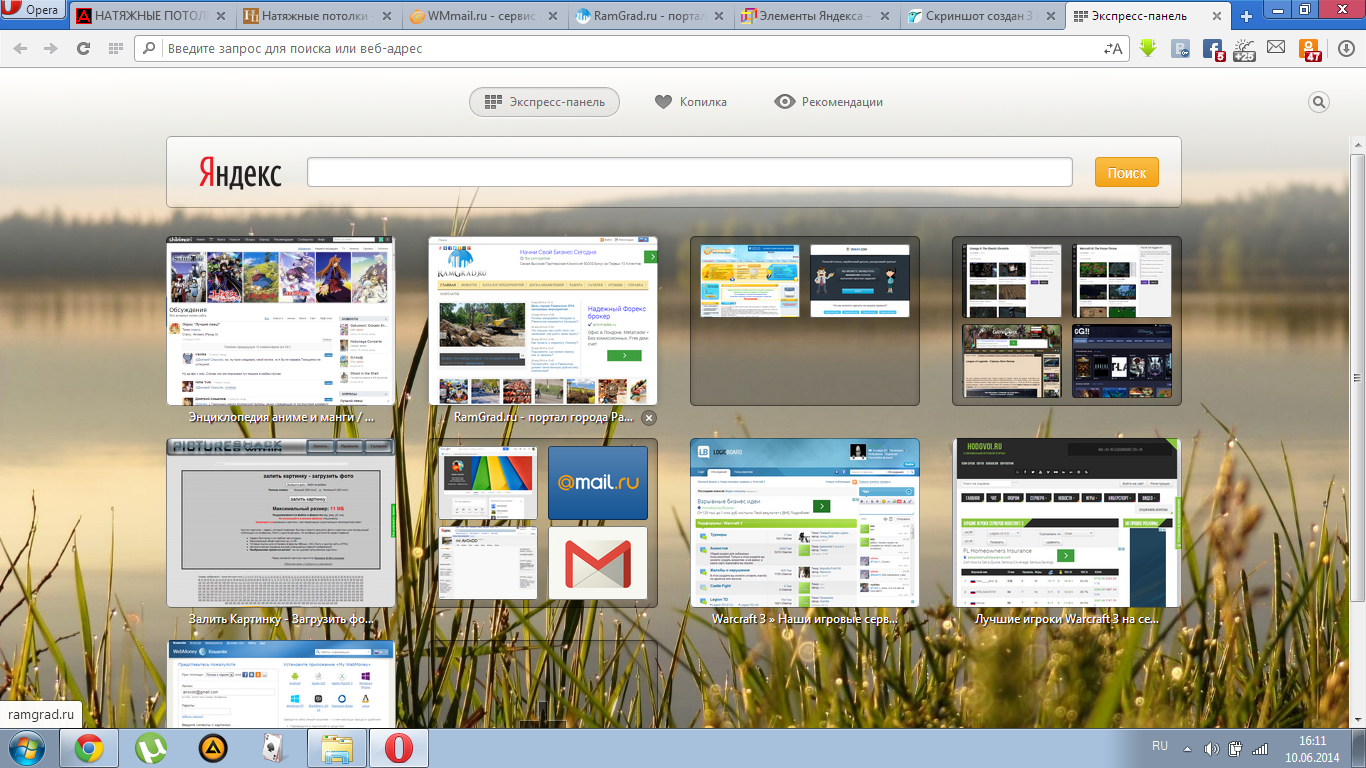Viewport: 1366px width, 768px height.
Task: Open the four-site games speed dial folder
Action: pyautogui.click(x=1067, y=321)
